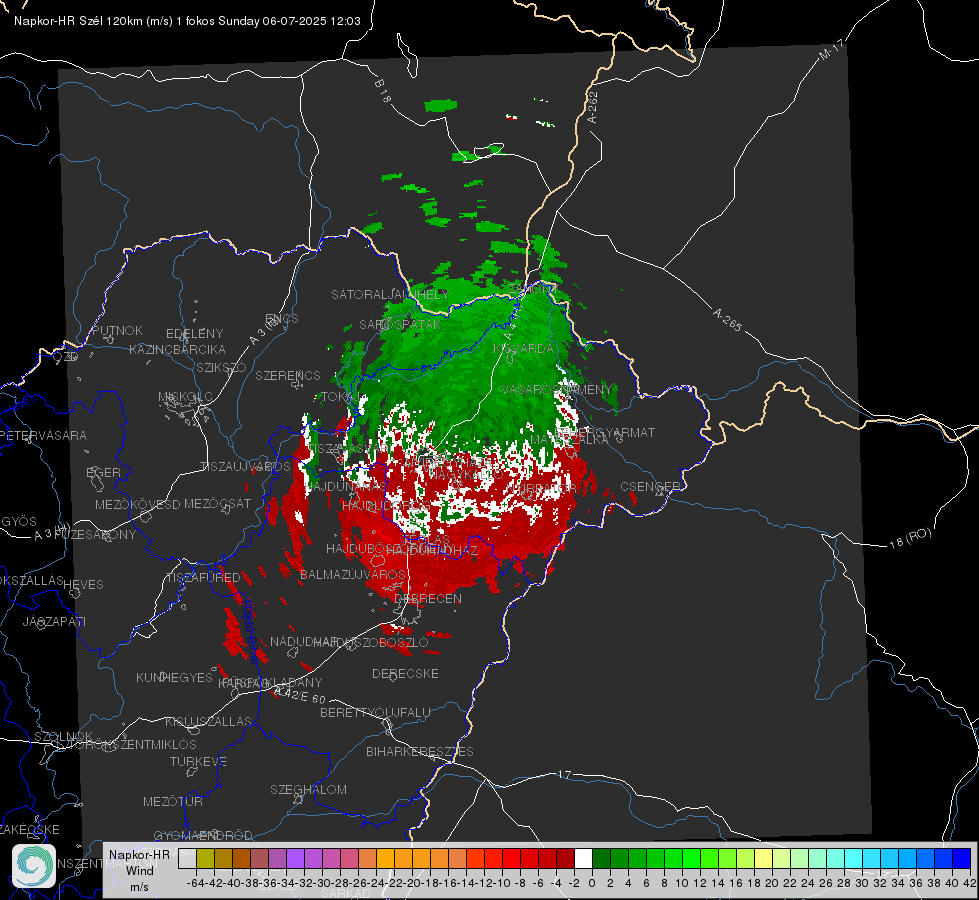This screenshot has width=979, height=900.
Task: Click the radar title text Napkor-HR Szél 120km
Action: coord(79,21)
